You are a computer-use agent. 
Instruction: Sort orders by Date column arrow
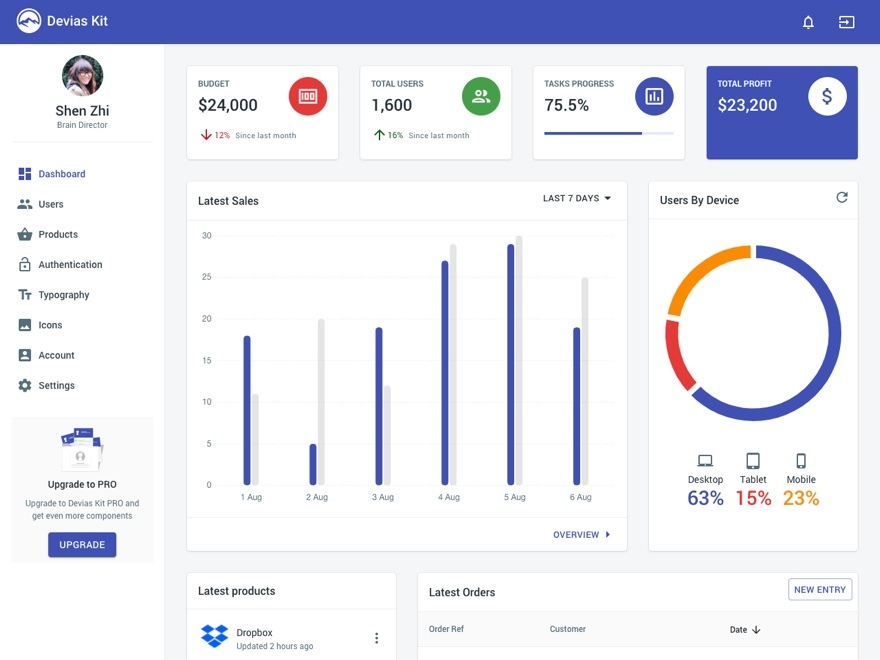click(x=756, y=630)
